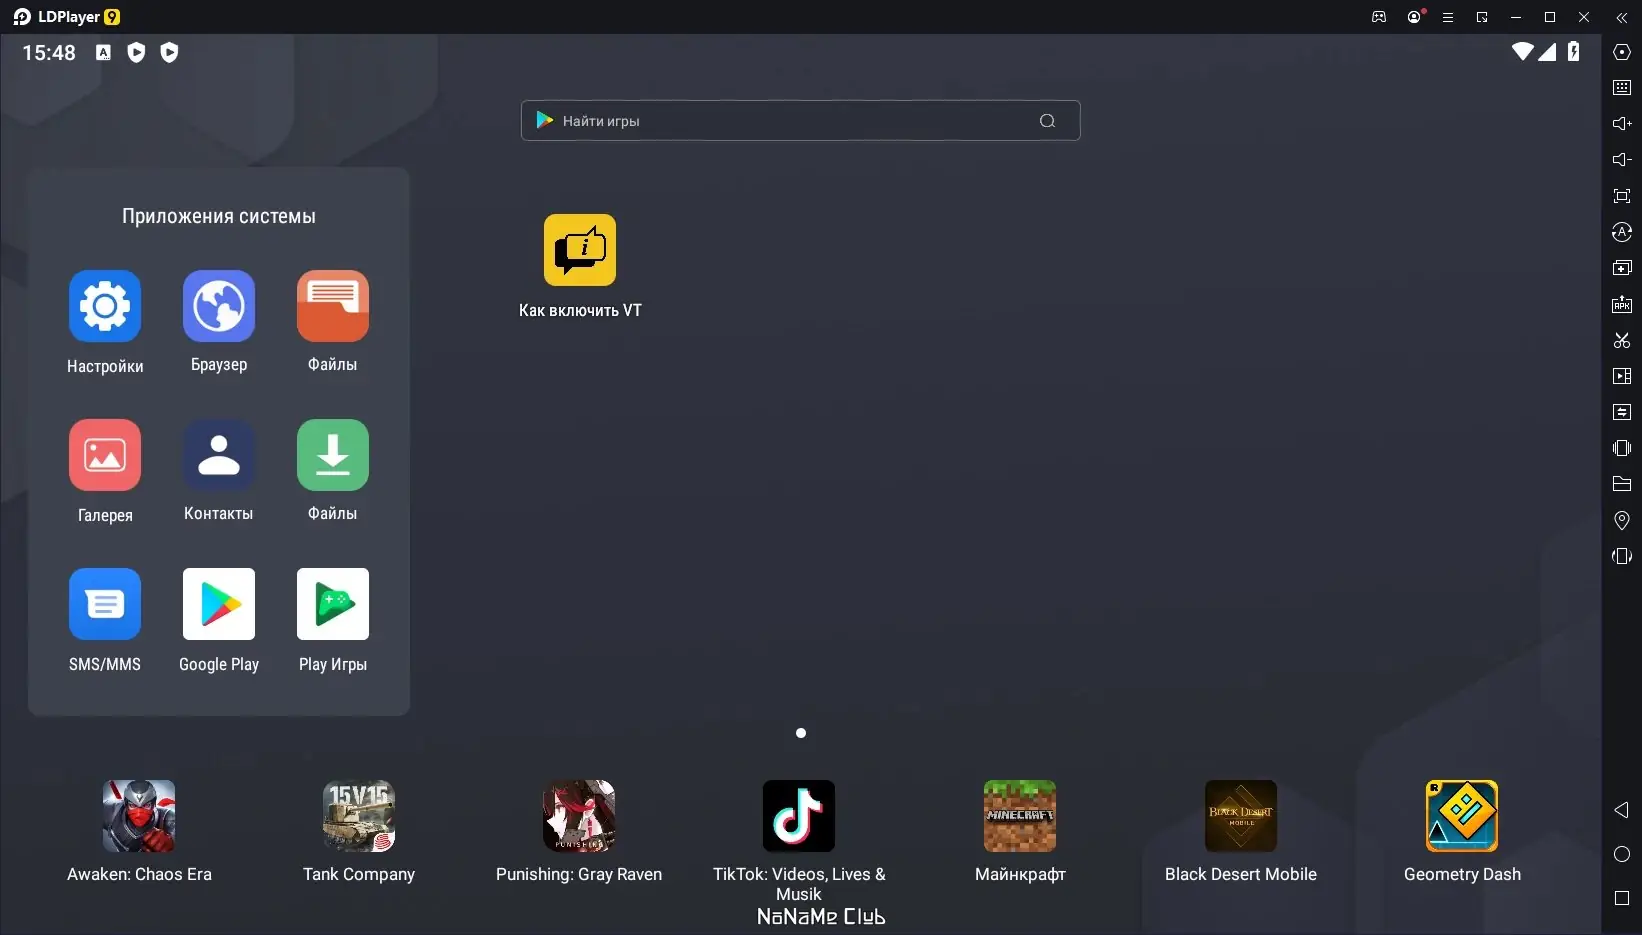Click the Найти игры search field

coord(800,120)
